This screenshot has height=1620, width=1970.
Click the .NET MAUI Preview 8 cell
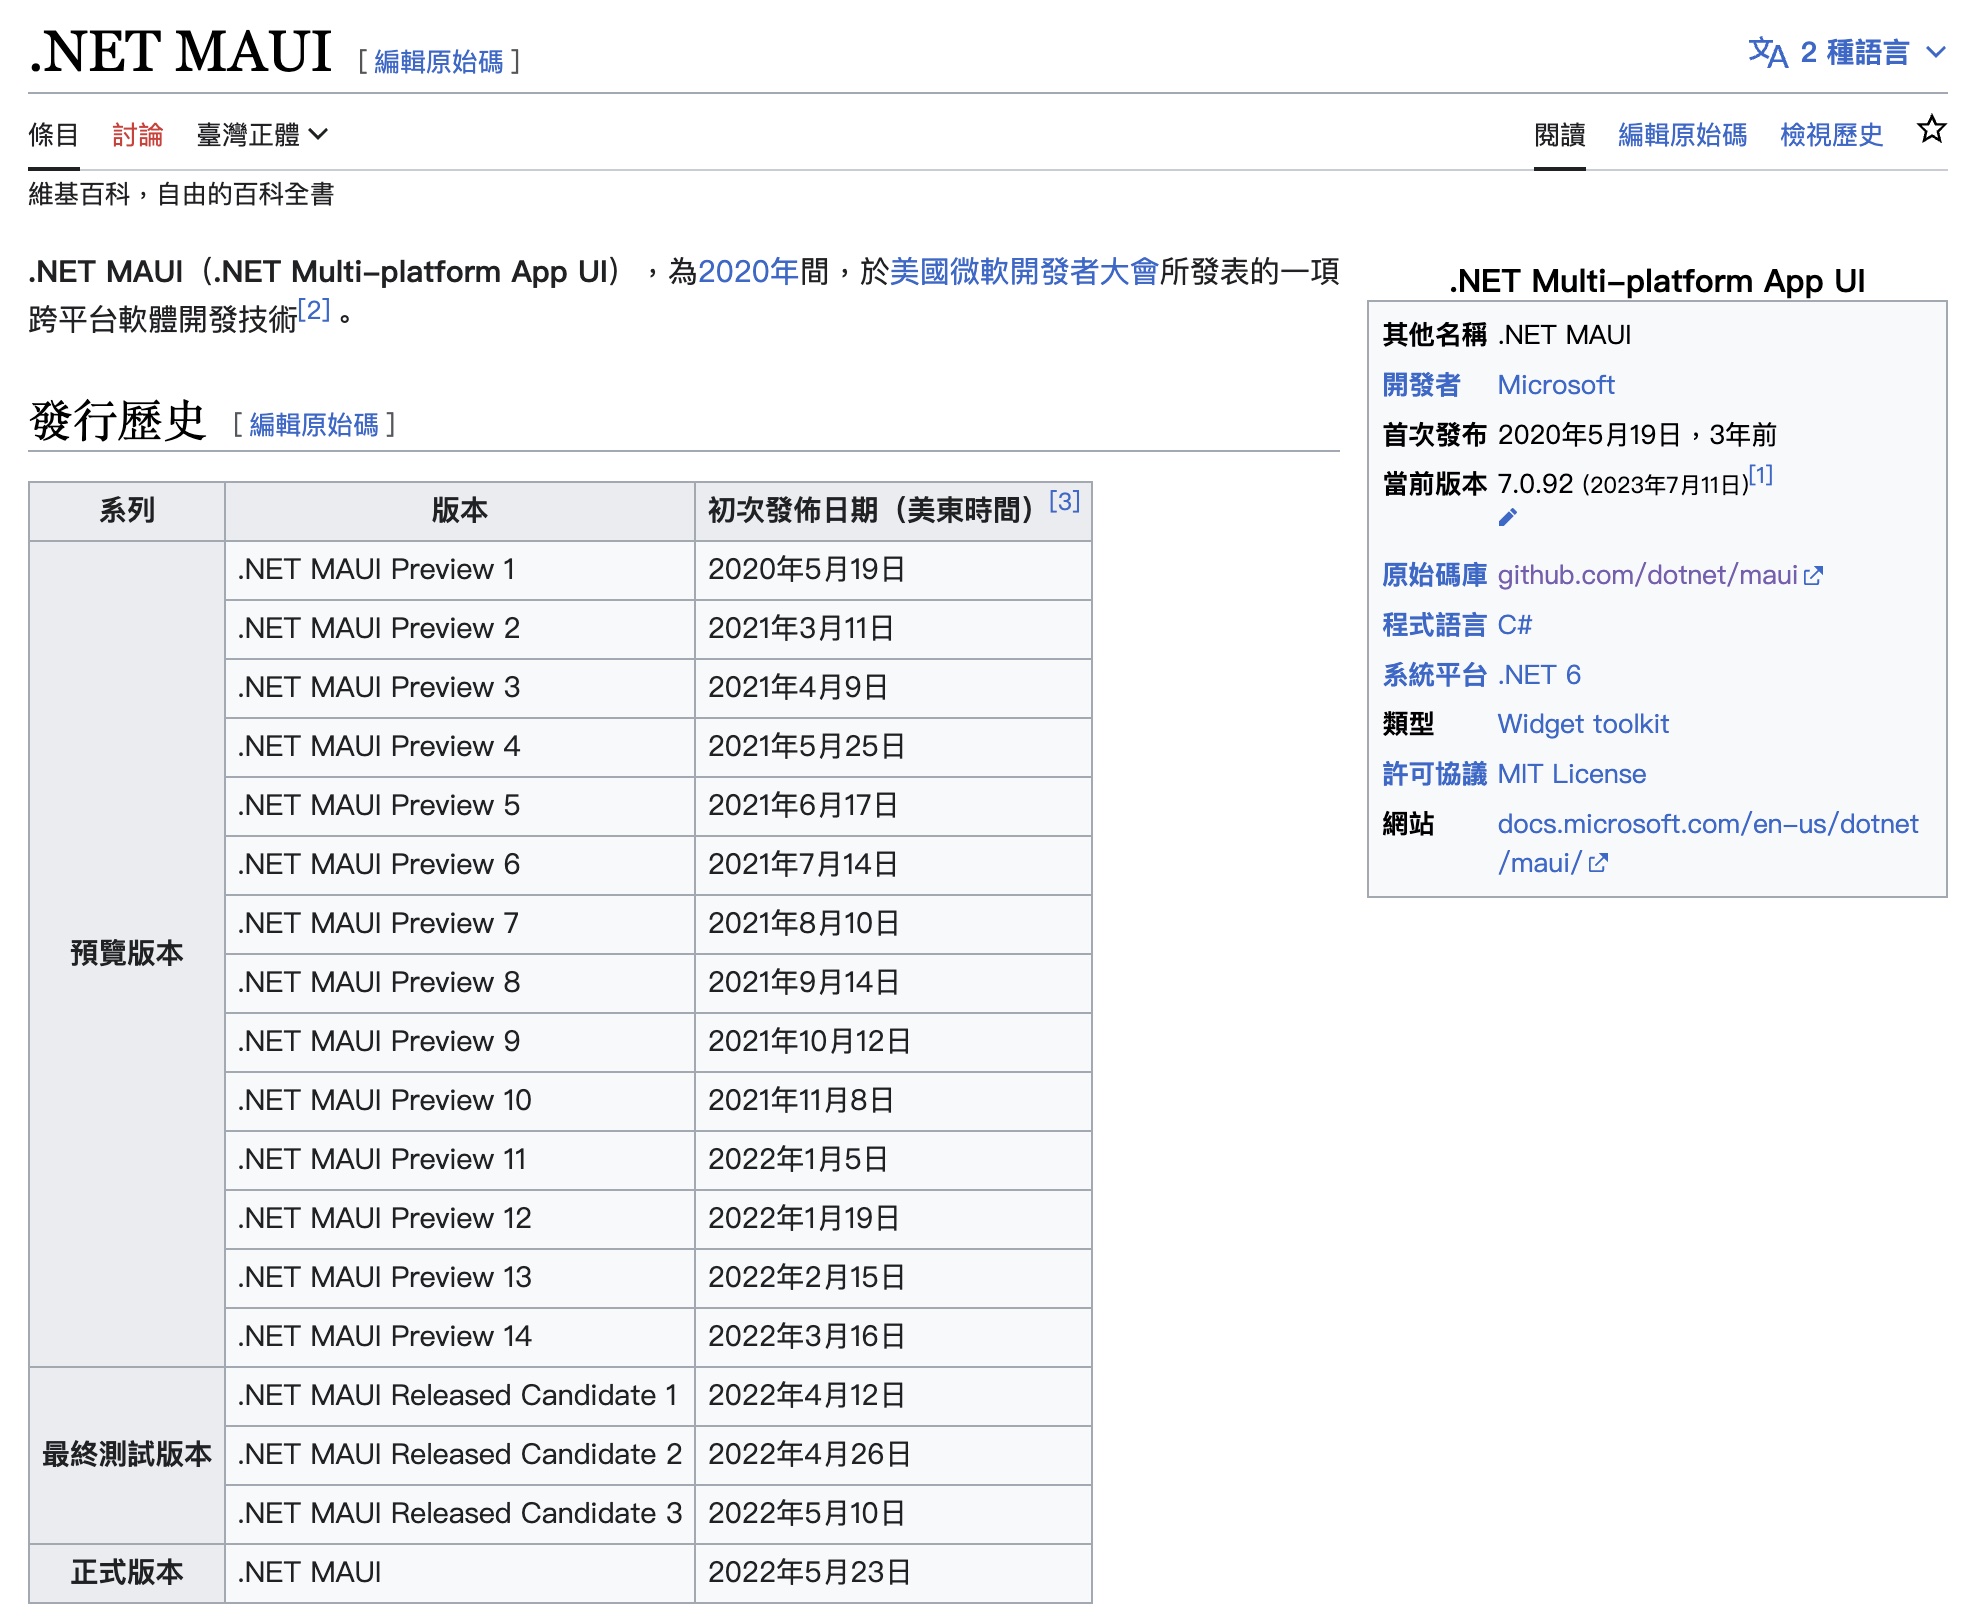[x=460, y=983]
